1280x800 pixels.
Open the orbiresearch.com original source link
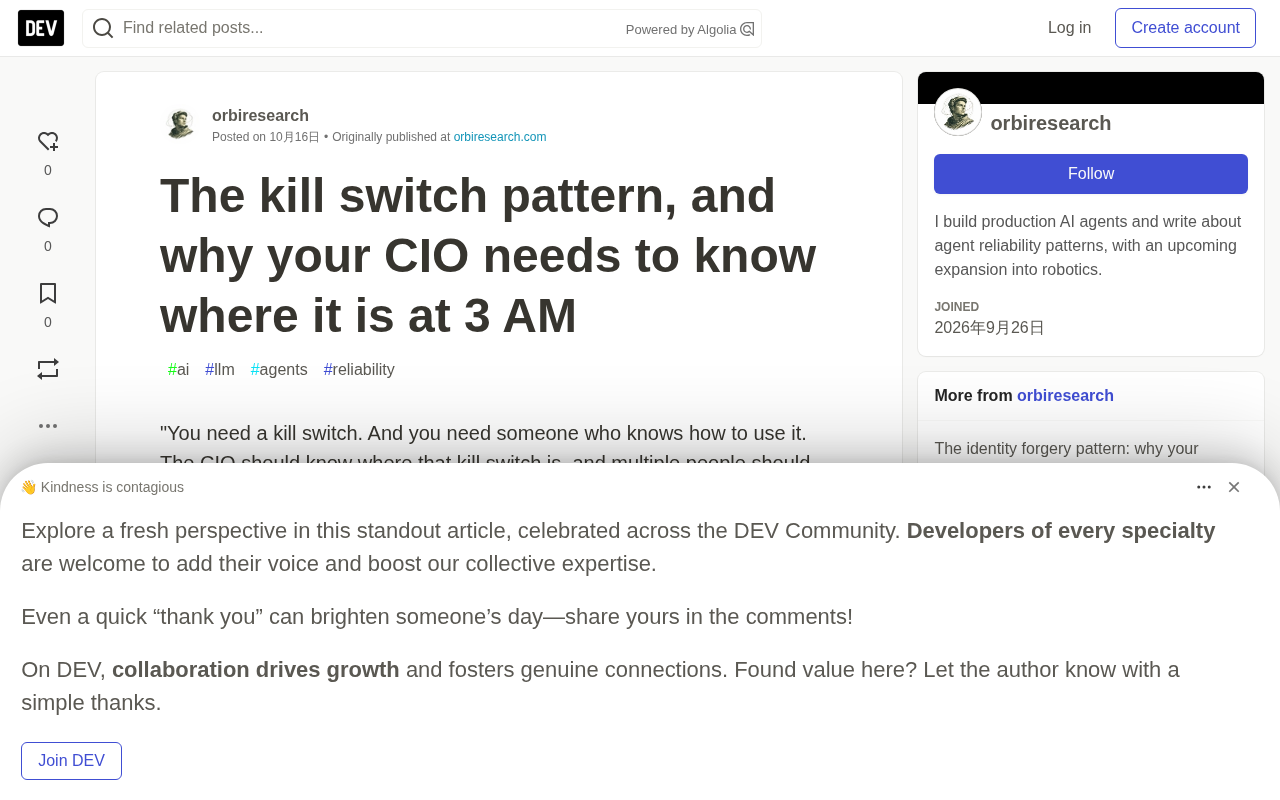tap(500, 137)
